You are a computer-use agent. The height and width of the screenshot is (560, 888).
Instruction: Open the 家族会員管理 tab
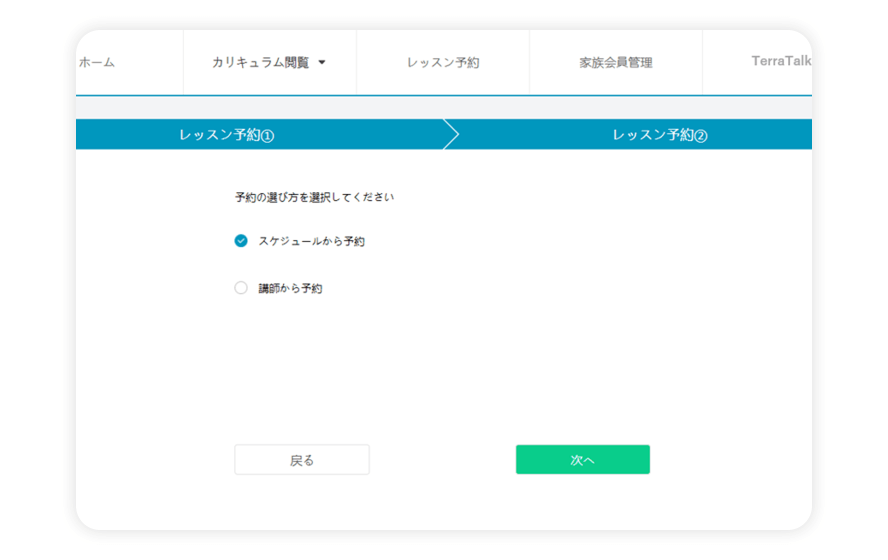click(x=615, y=62)
